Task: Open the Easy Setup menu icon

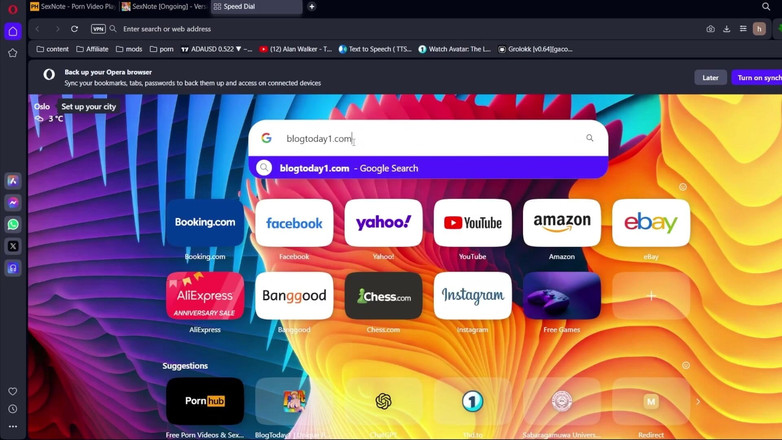Action: pyautogui.click(x=743, y=29)
